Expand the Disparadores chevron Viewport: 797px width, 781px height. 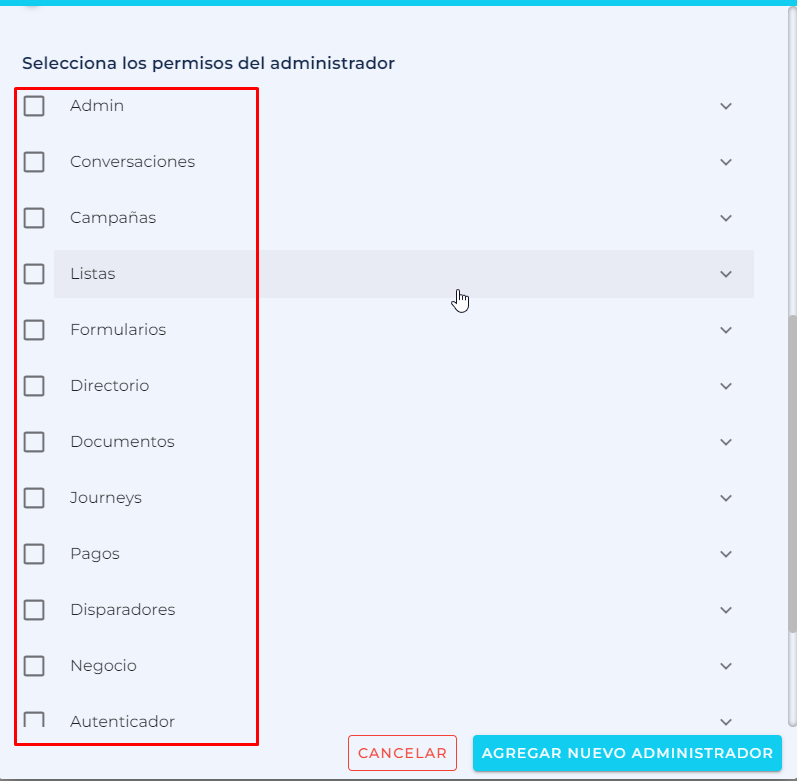726,610
